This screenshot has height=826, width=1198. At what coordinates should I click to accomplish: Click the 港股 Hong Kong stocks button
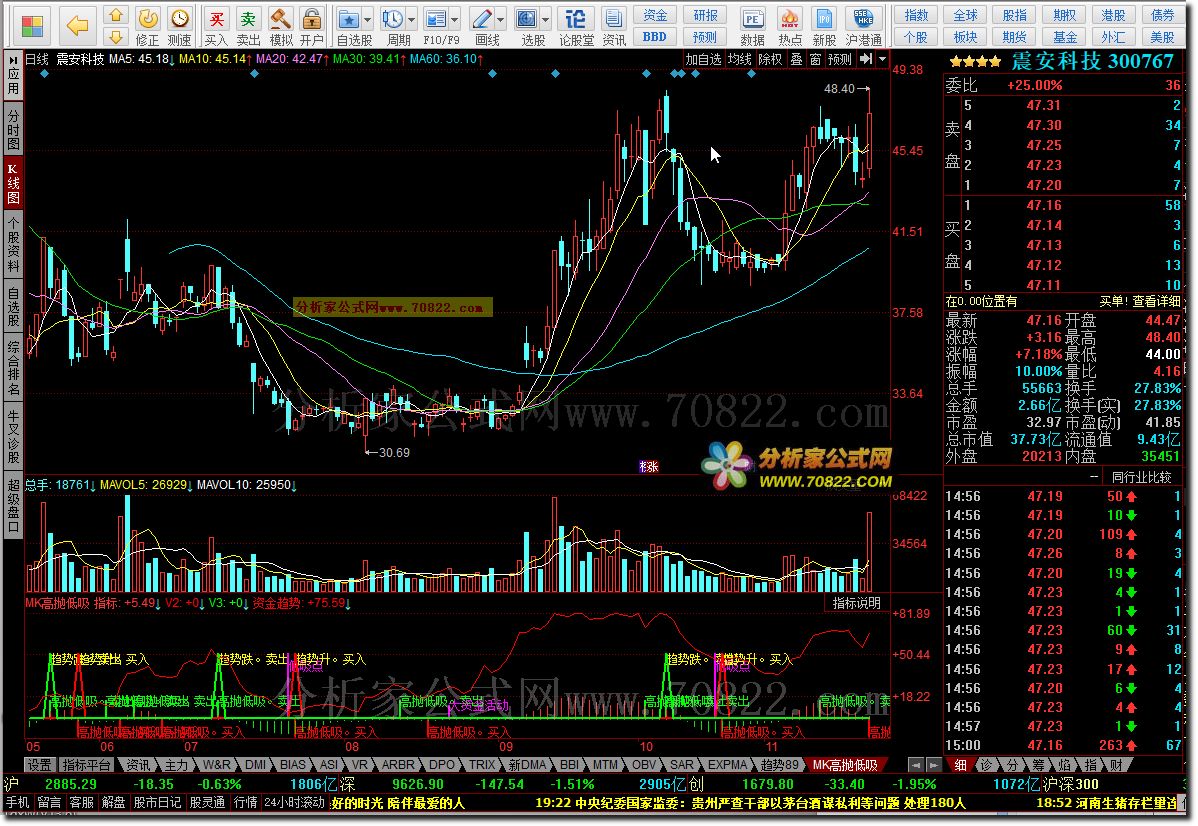[x=1113, y=15]
